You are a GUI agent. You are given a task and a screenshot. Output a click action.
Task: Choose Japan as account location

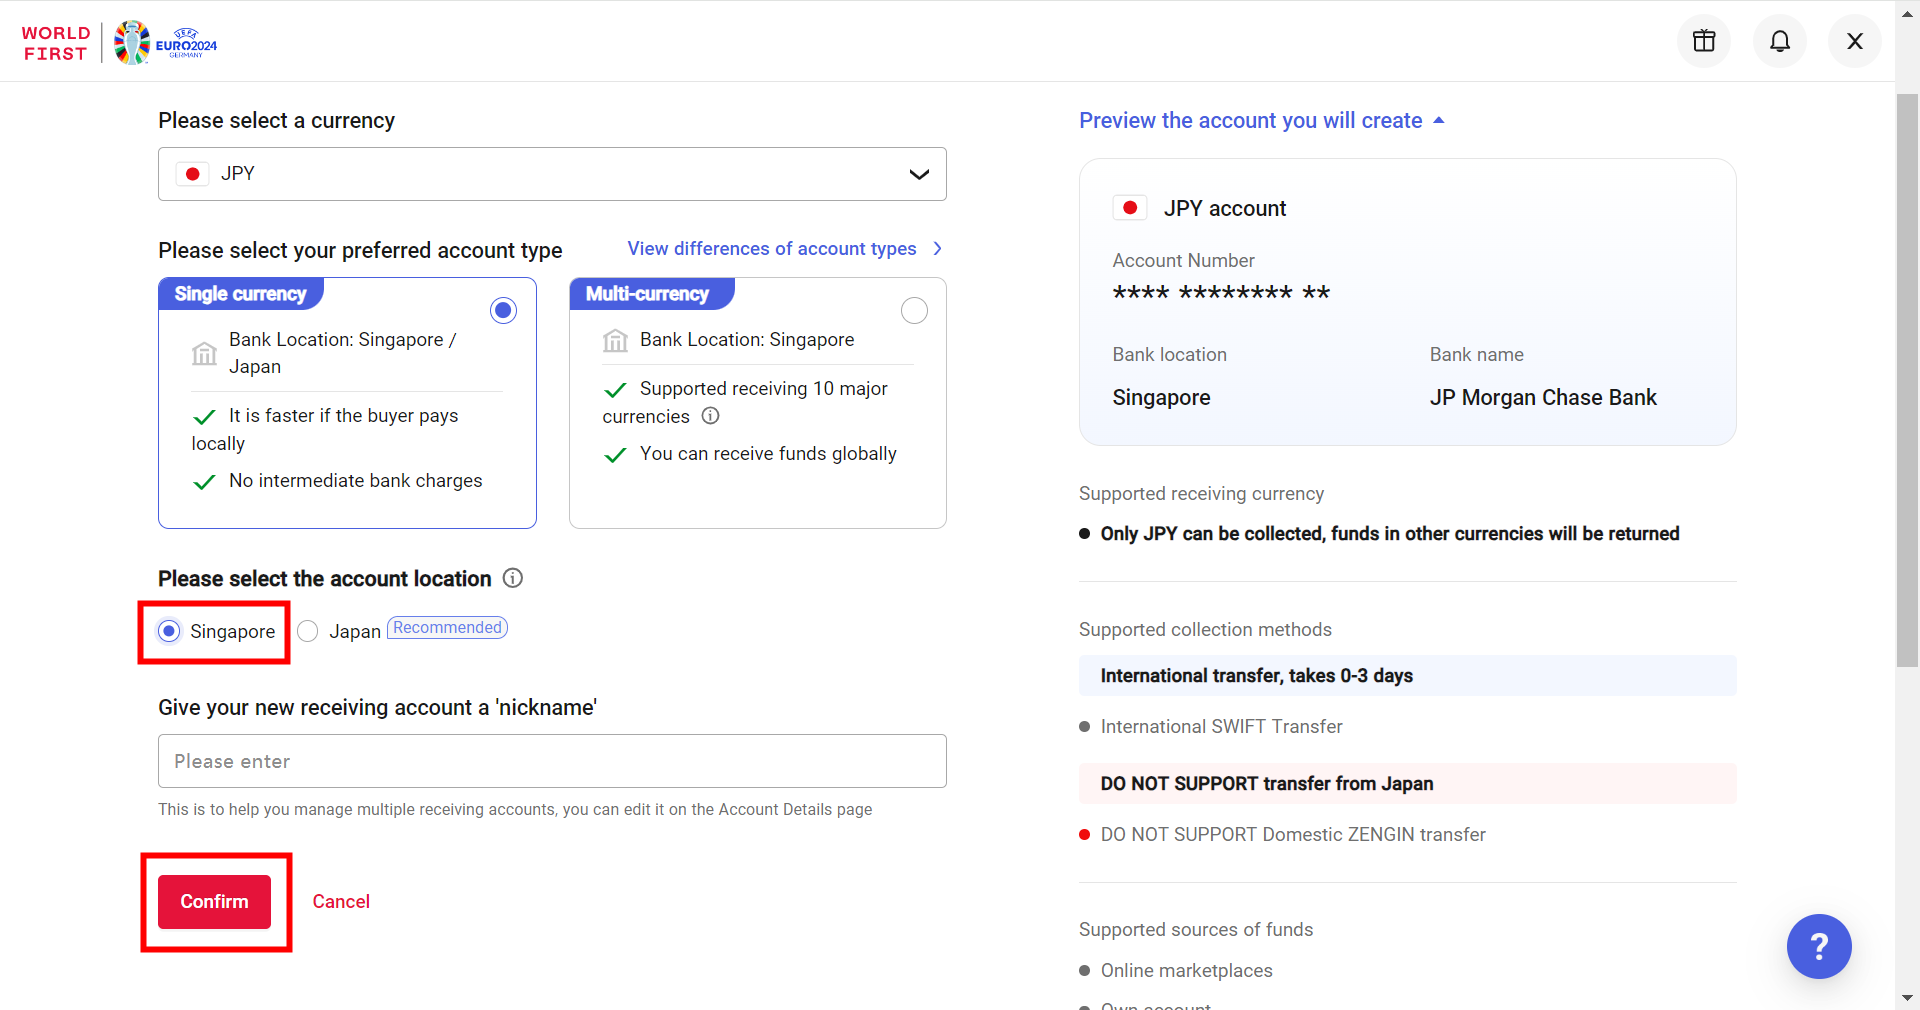pyautogui.click(x=308, y=631)
